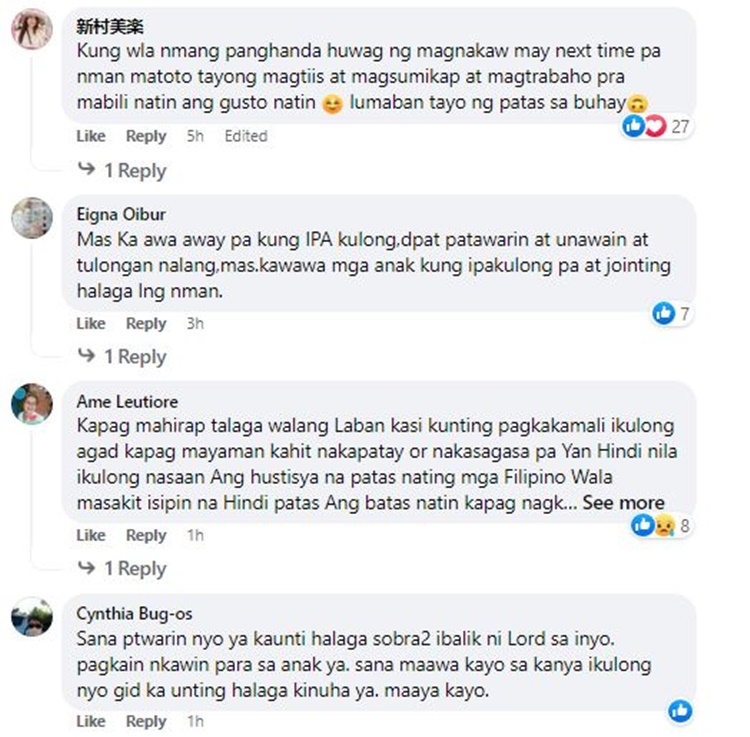Open Eigna Oibur's profile avatar

pyautogui.click(x=32, y=218)
